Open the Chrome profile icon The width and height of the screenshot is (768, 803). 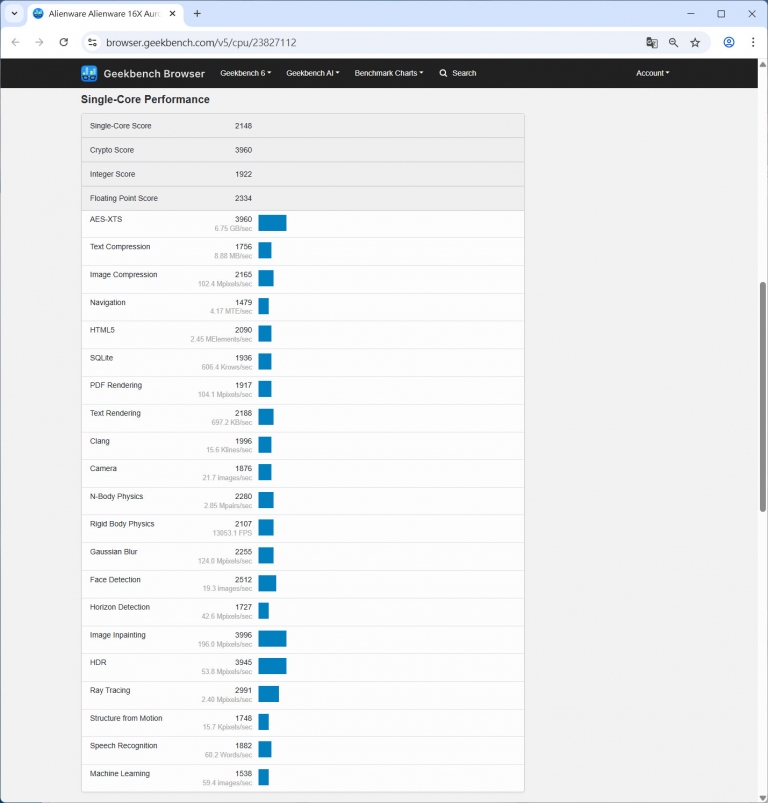729,43
